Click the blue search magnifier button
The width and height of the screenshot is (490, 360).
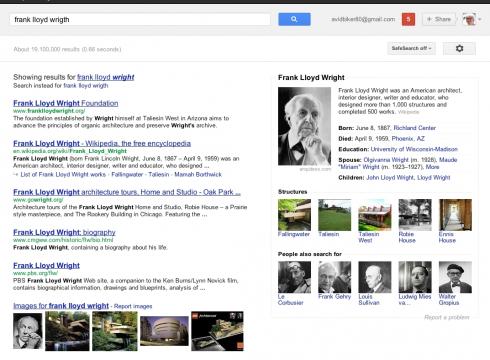[x=294, y=19]
